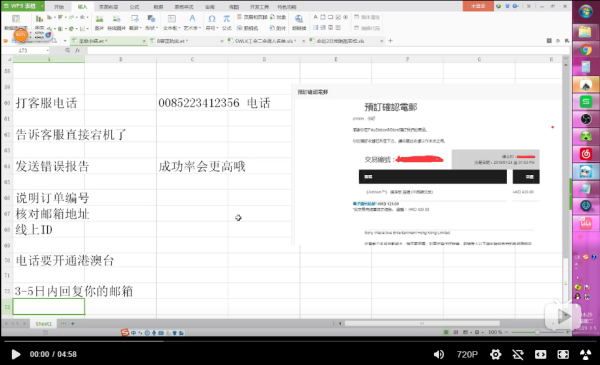This screenshot has width=600, height=365.
Task: Select the cell with 3-5日内回复你的邮箱
Action: (49, 291)
